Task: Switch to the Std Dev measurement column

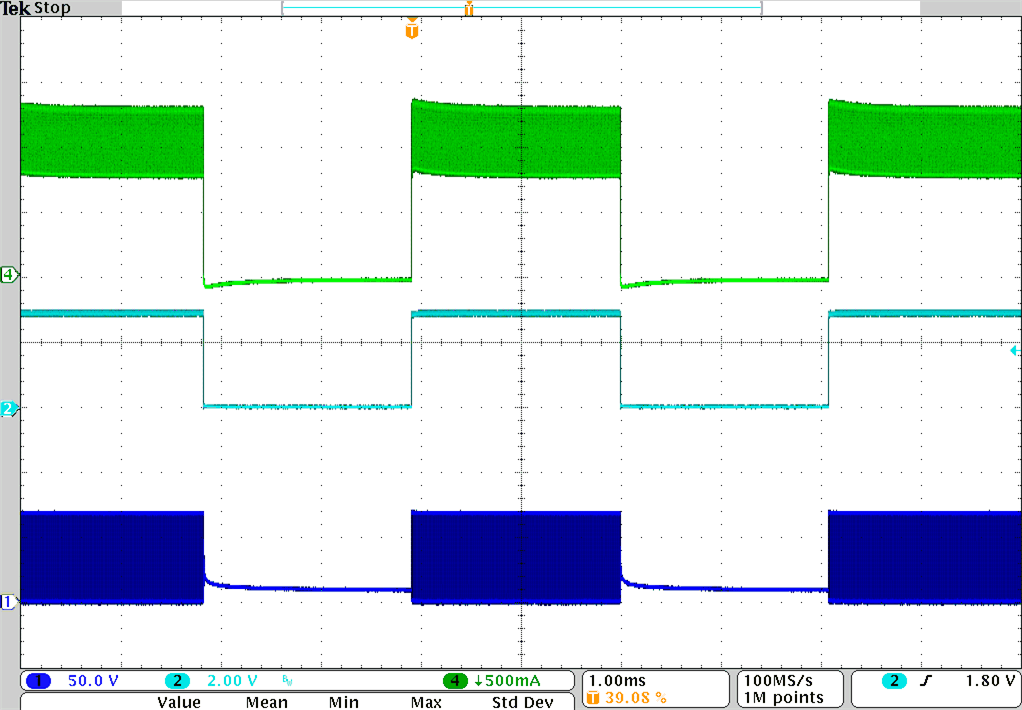Action: (x=521, y=702)
